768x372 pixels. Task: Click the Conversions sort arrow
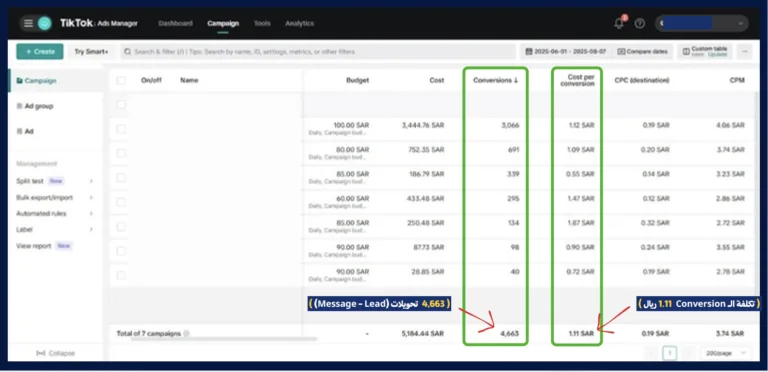coord(516,80)
